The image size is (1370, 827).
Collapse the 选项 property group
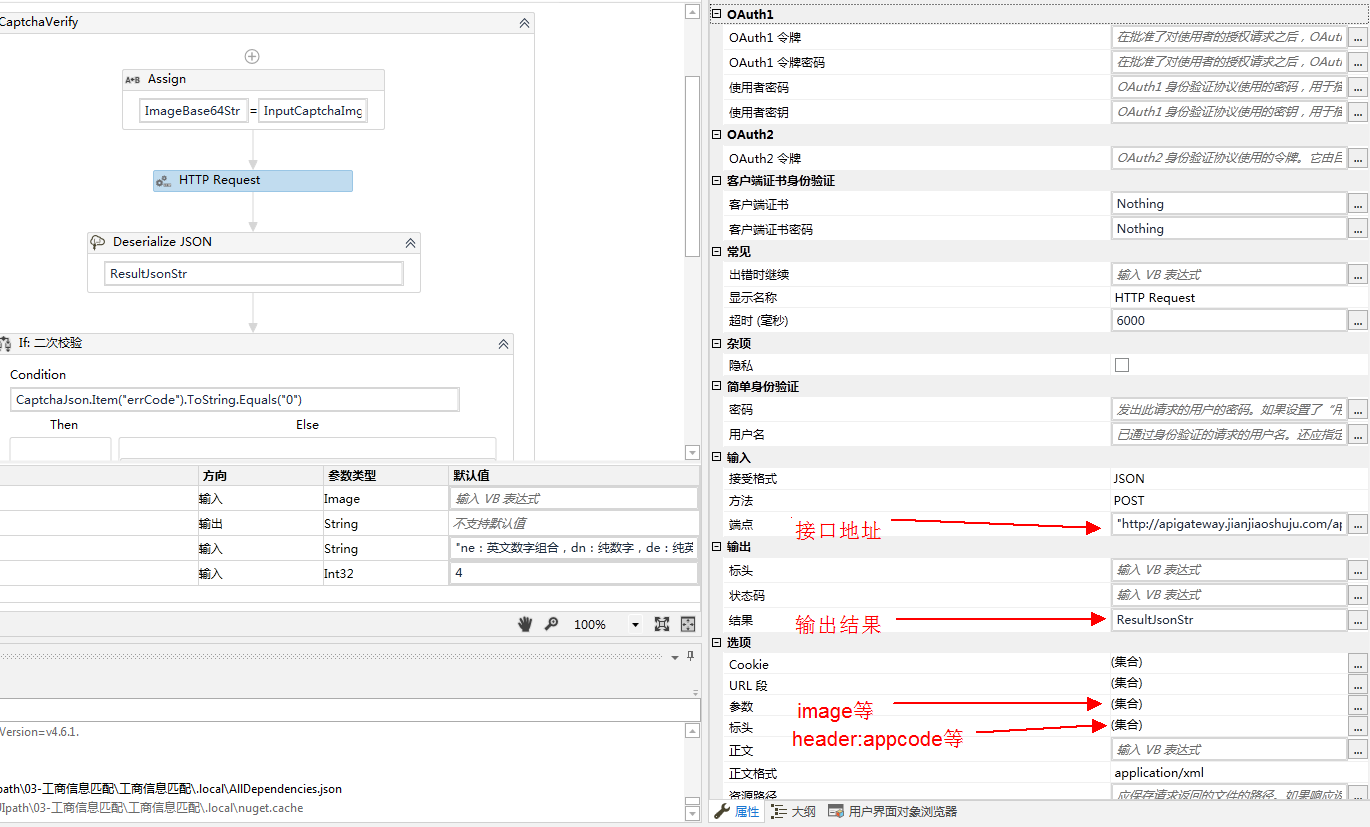716,643
